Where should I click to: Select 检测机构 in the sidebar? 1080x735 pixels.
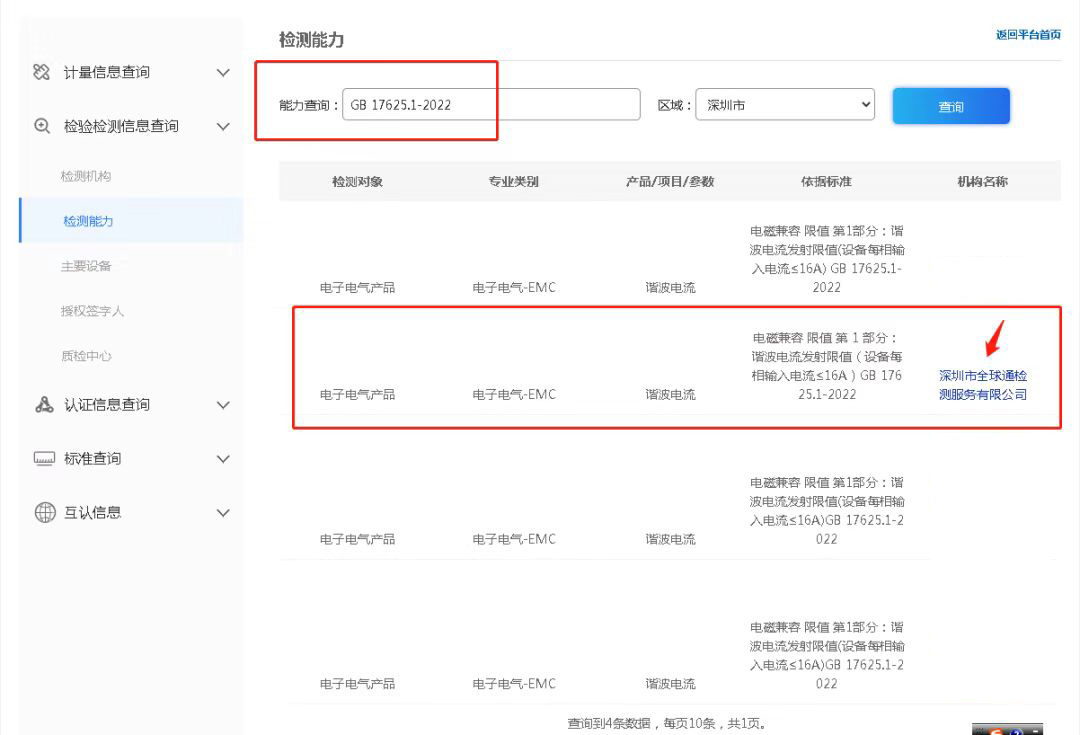(x=86, y=176)
